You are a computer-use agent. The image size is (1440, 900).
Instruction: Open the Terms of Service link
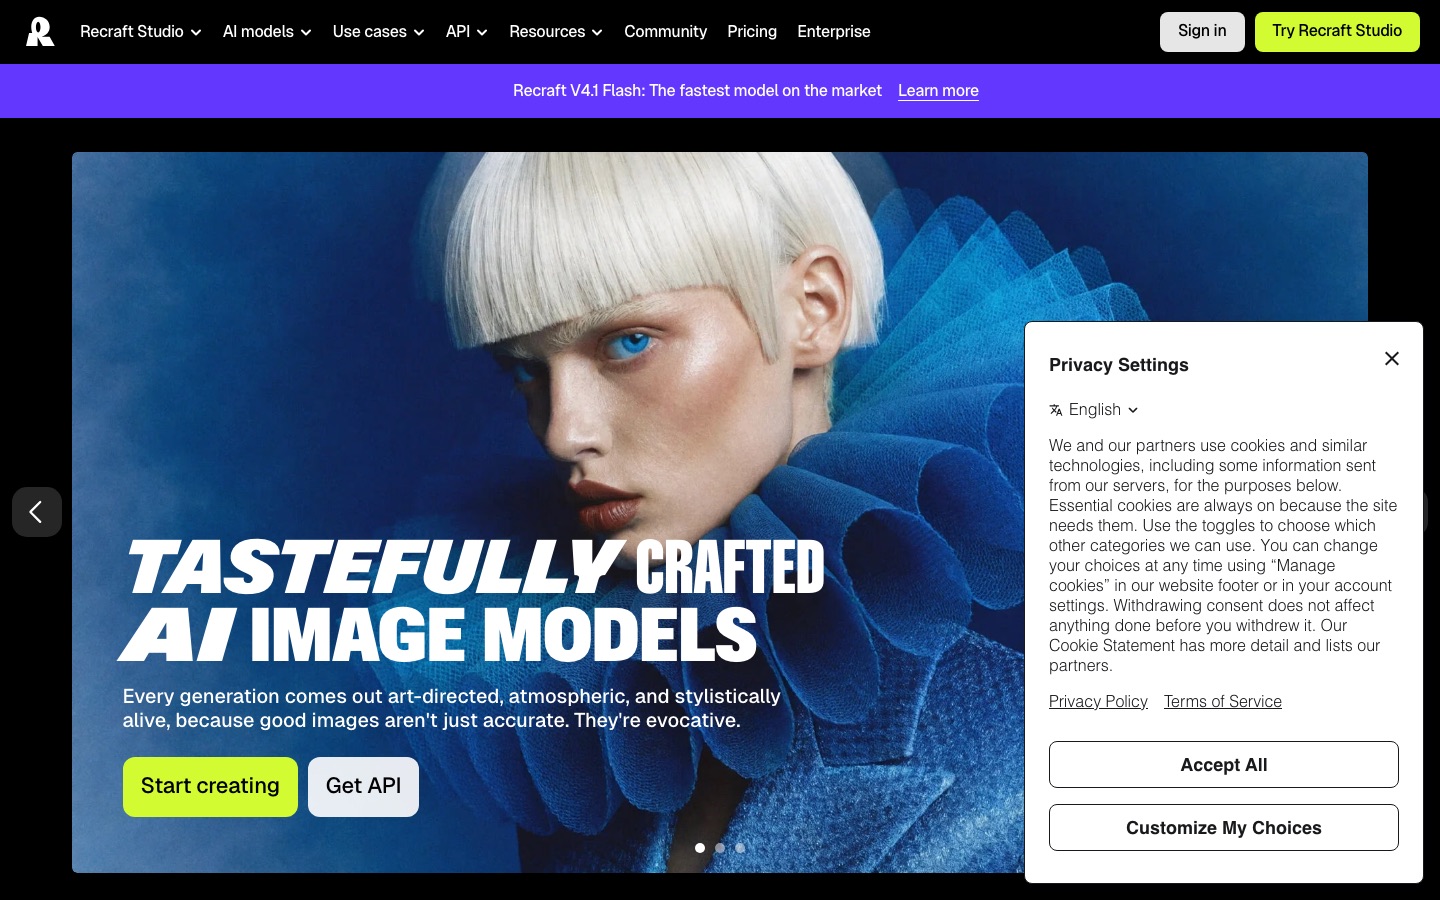(1222, 702)
